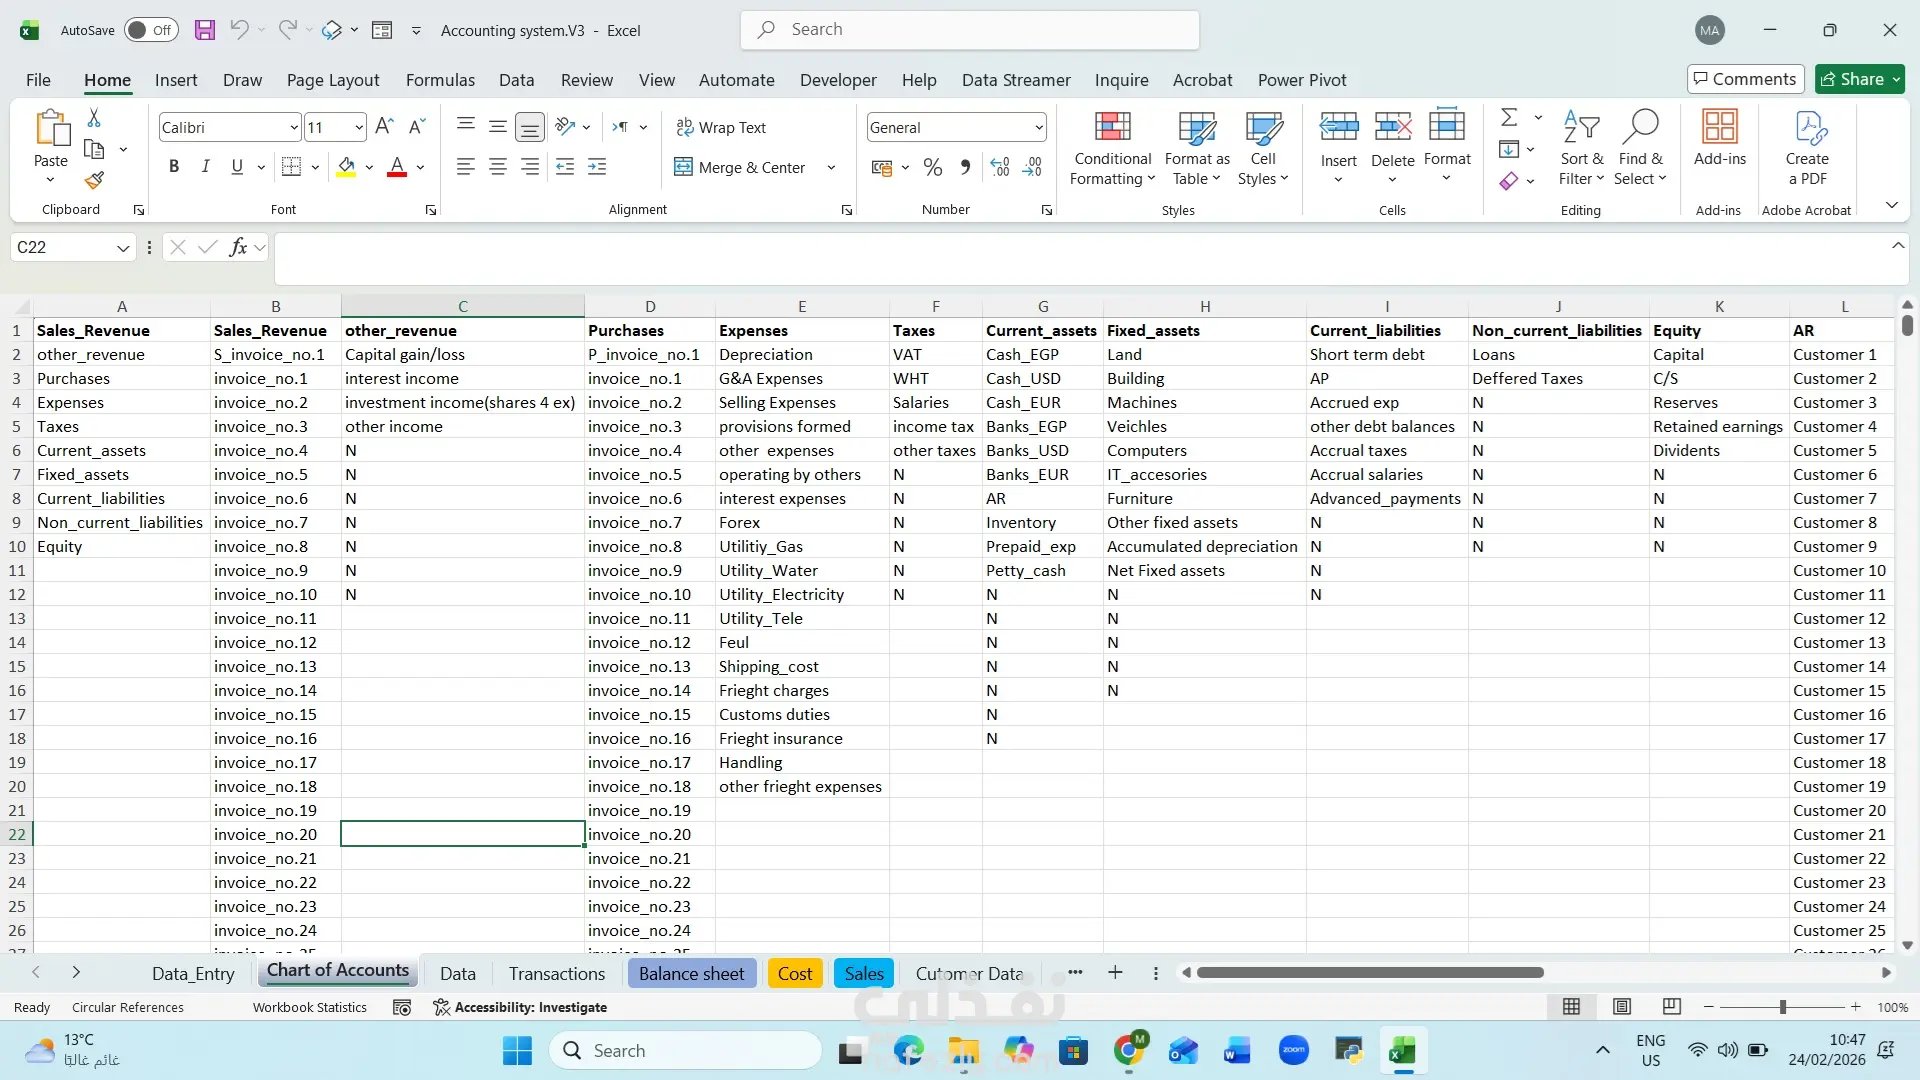1920x1080 pixels.
Task: Open the Name Box dropdown arrow
Action: click(x=123, y=247)
